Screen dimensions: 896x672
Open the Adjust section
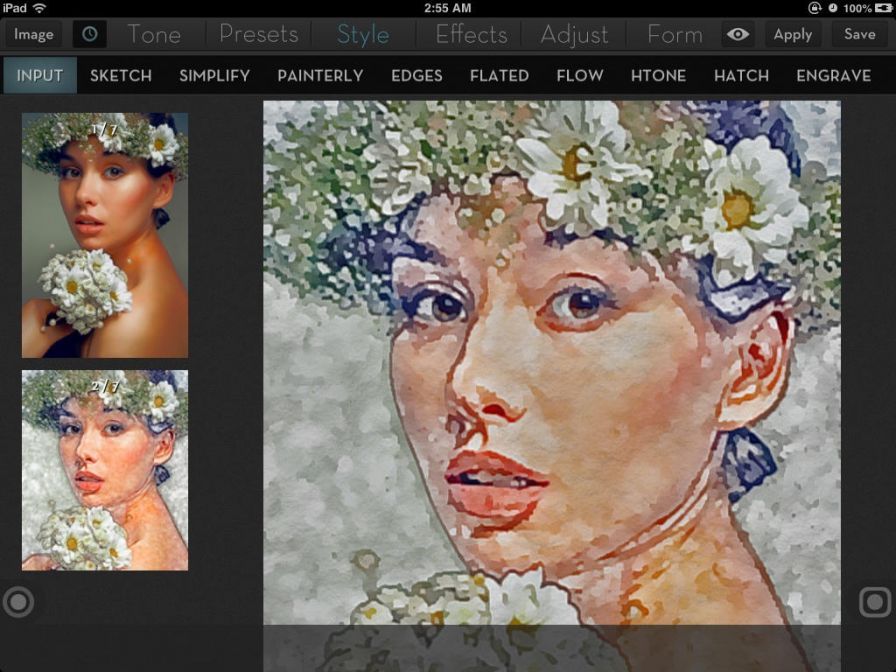pyautogui.click(x=575, y=34)
